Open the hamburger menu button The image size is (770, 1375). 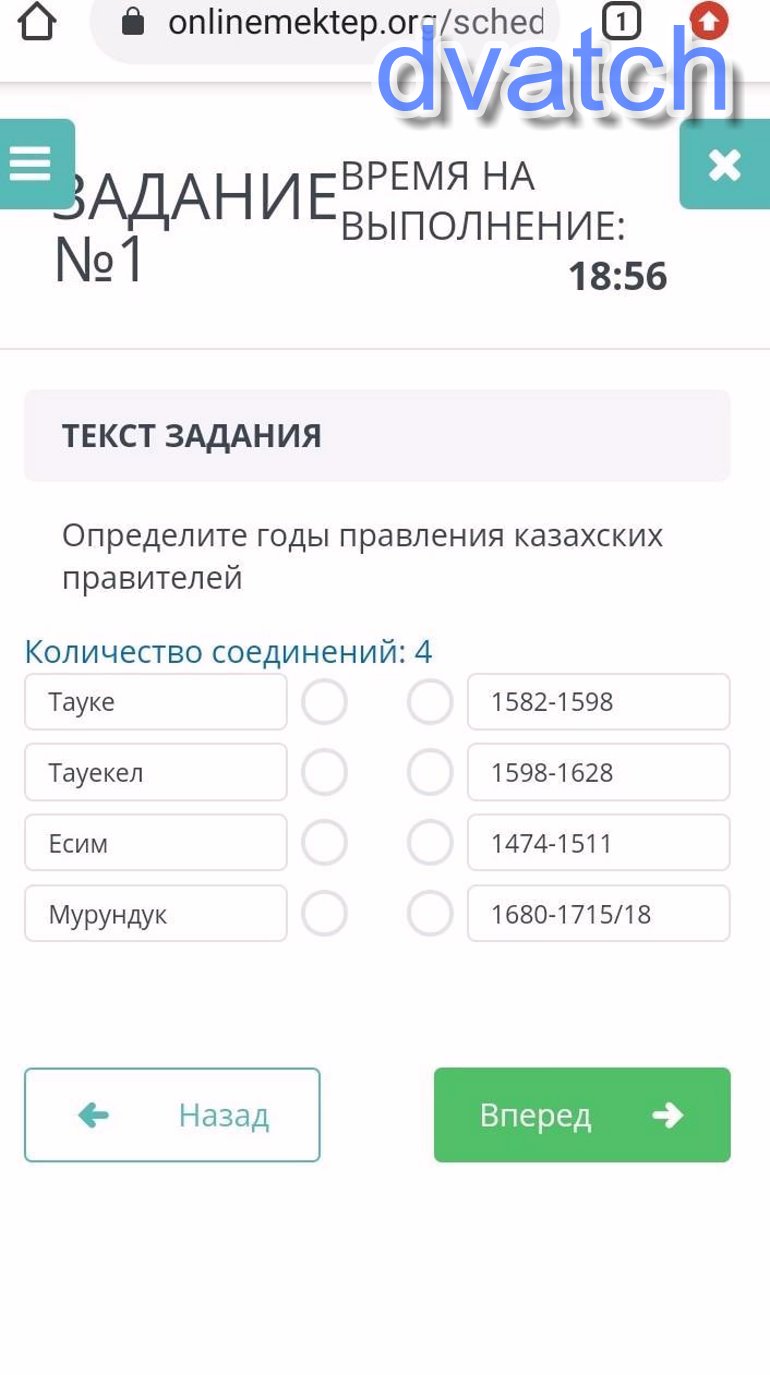coord(31,163)
